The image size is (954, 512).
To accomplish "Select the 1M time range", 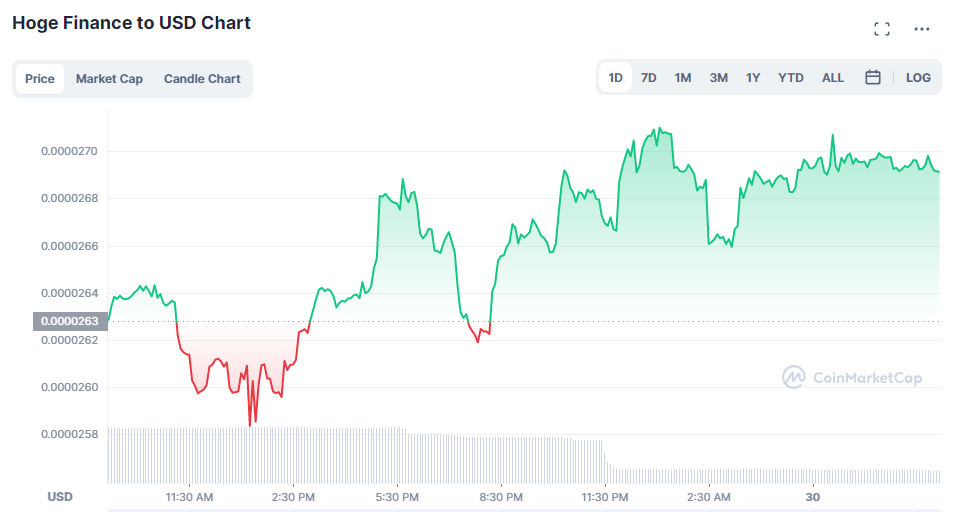I will 683,78.
